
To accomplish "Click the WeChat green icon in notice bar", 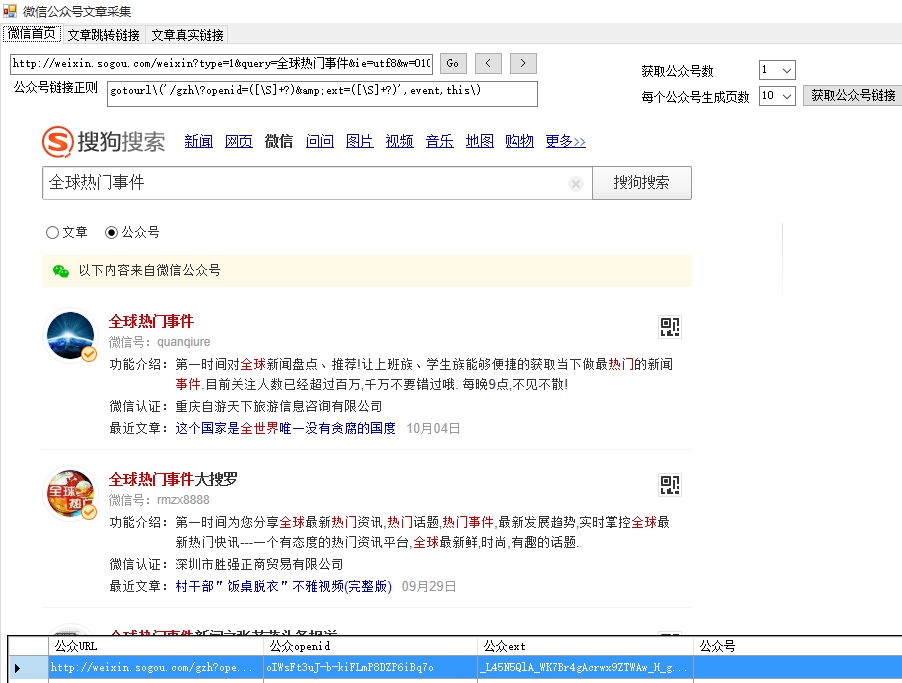I will pyautogui.click(x=60, y=270).
